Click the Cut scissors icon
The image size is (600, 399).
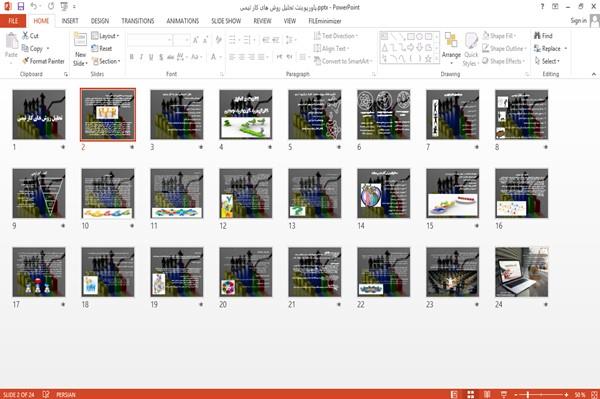(26, 36)
